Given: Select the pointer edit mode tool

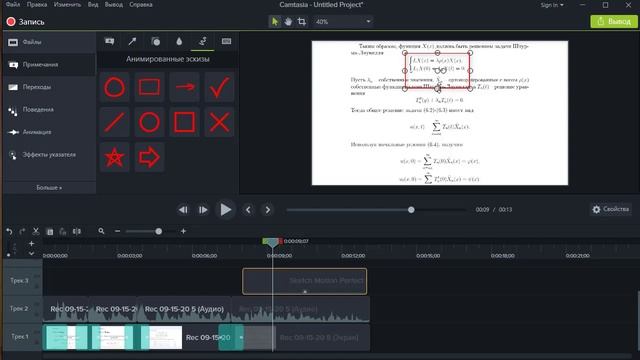Looking at the screenshot, I should tap(275, 21).
